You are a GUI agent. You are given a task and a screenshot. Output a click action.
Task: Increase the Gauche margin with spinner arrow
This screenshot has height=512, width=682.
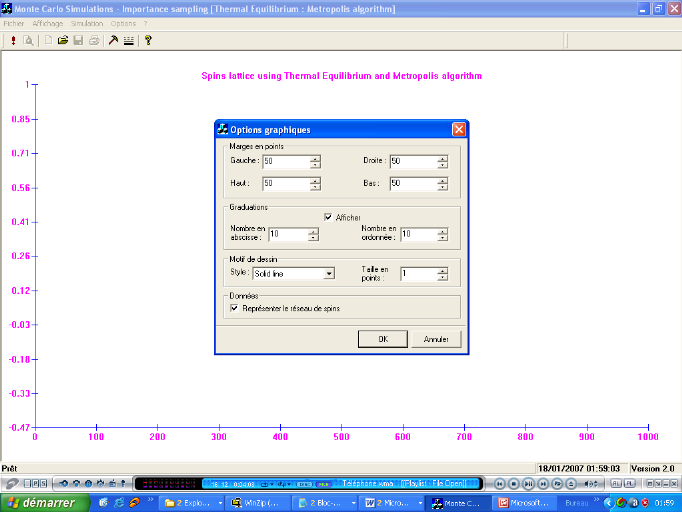pyautogui.click(x=315, y=158)
